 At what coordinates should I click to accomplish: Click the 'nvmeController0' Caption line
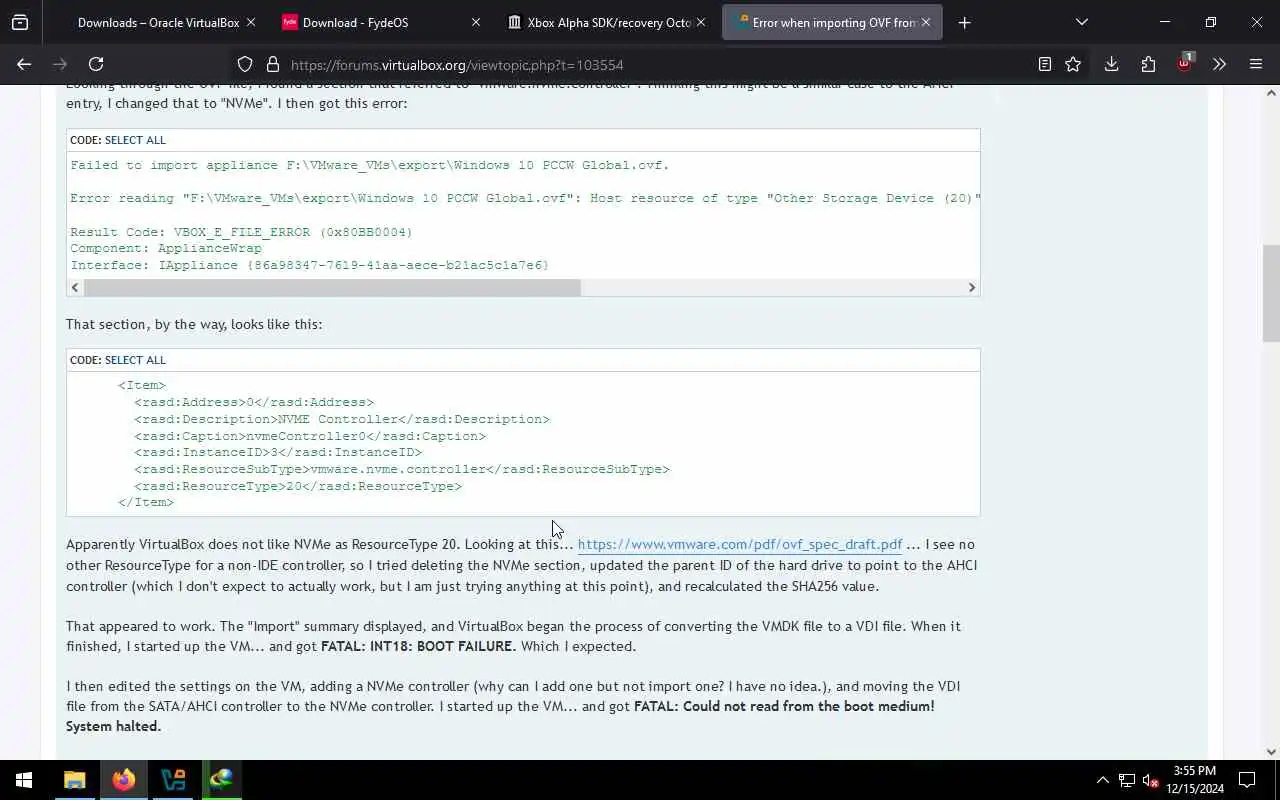pyautogui.click(x=310, y=436)
